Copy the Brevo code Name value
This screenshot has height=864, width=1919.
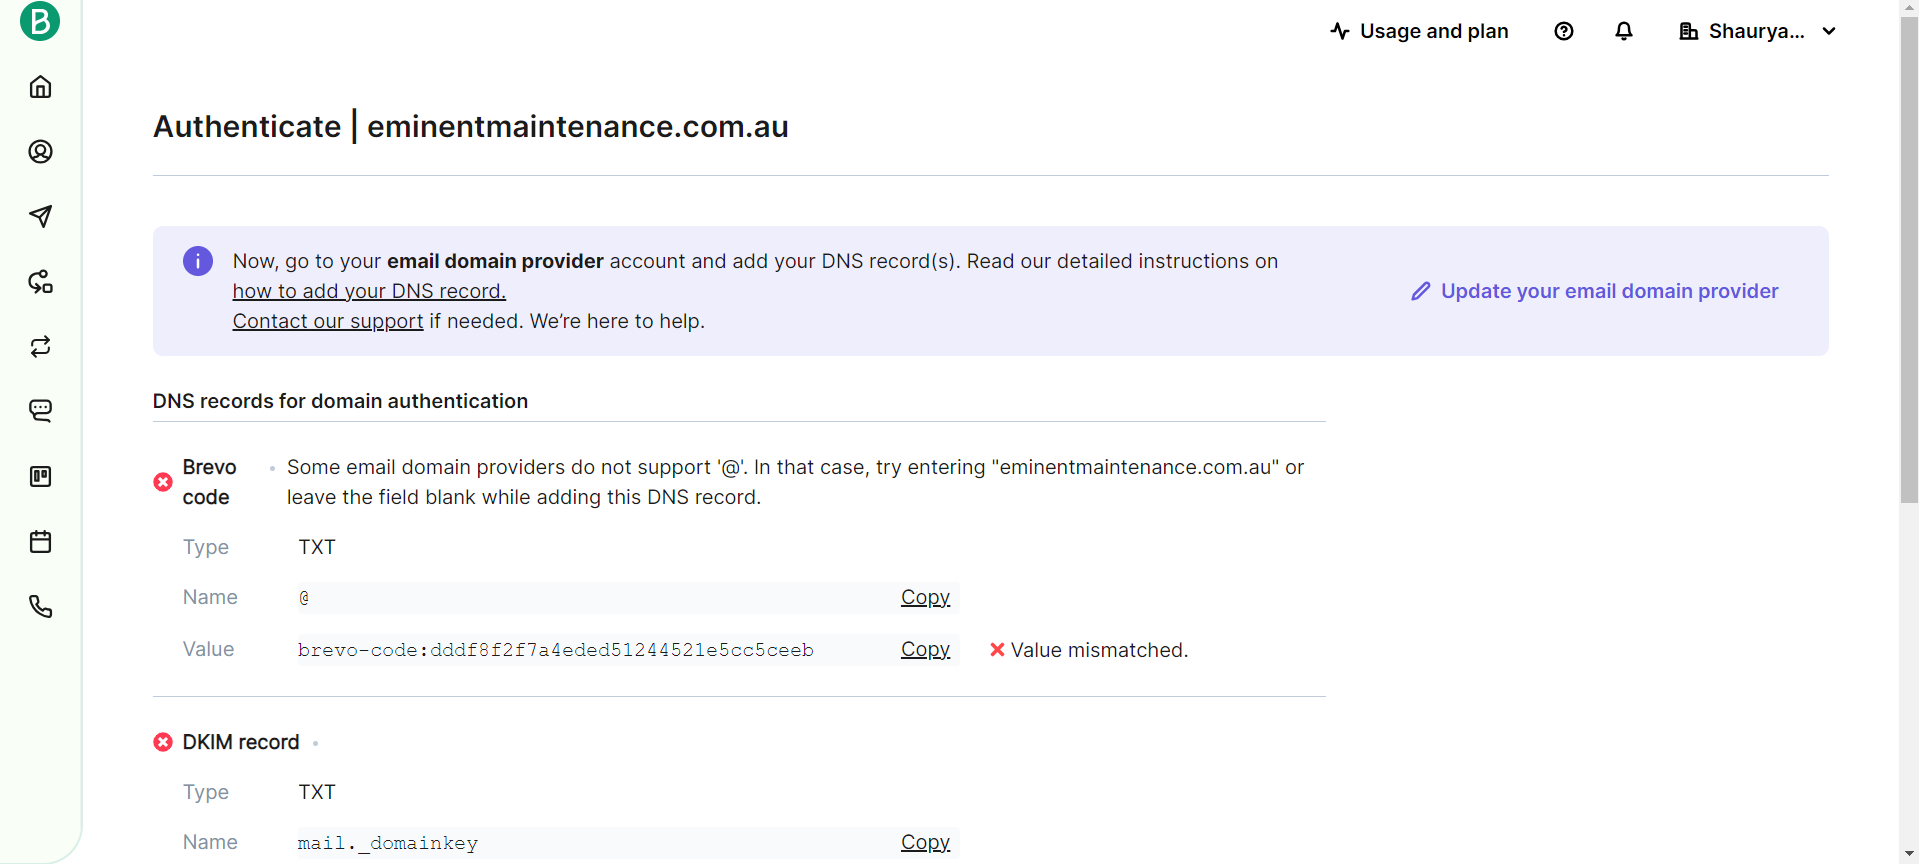pos(925,597)
